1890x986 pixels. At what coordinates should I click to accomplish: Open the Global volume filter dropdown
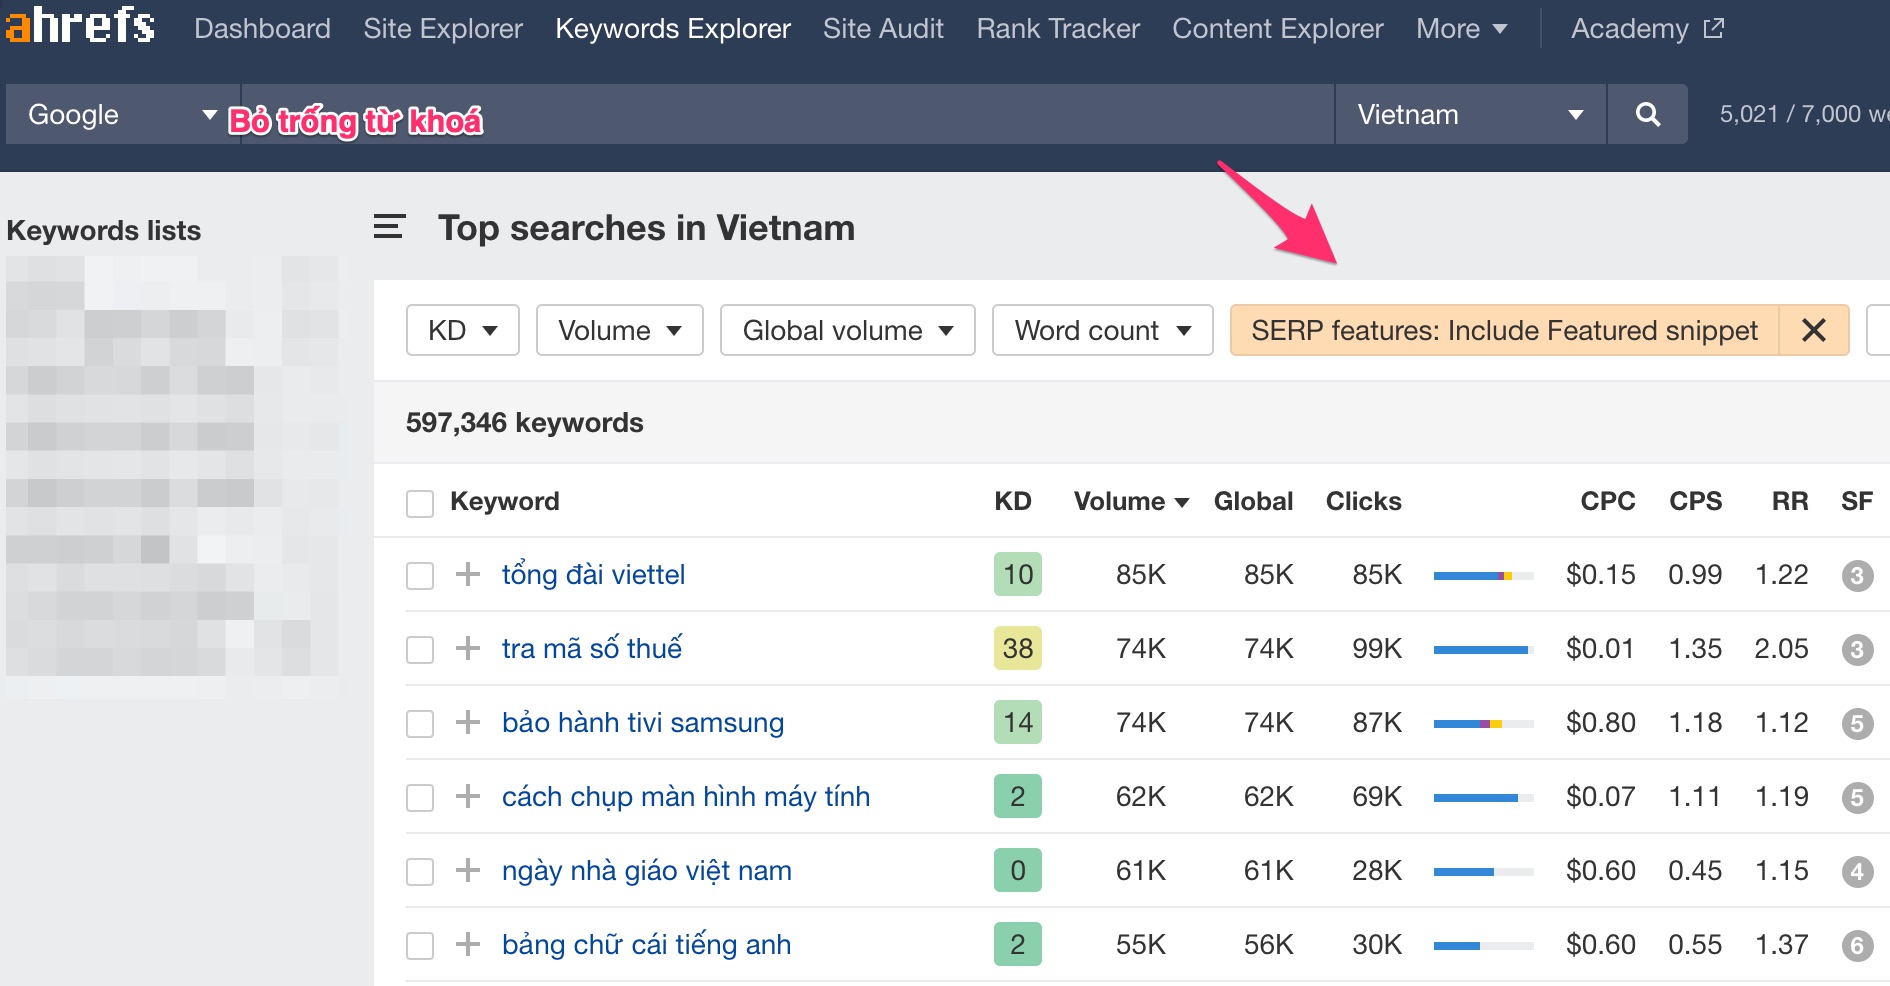pos(847,330)
